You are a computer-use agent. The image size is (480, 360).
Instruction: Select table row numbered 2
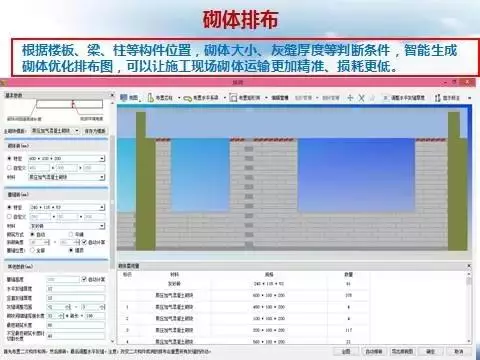tap(243, 319)
